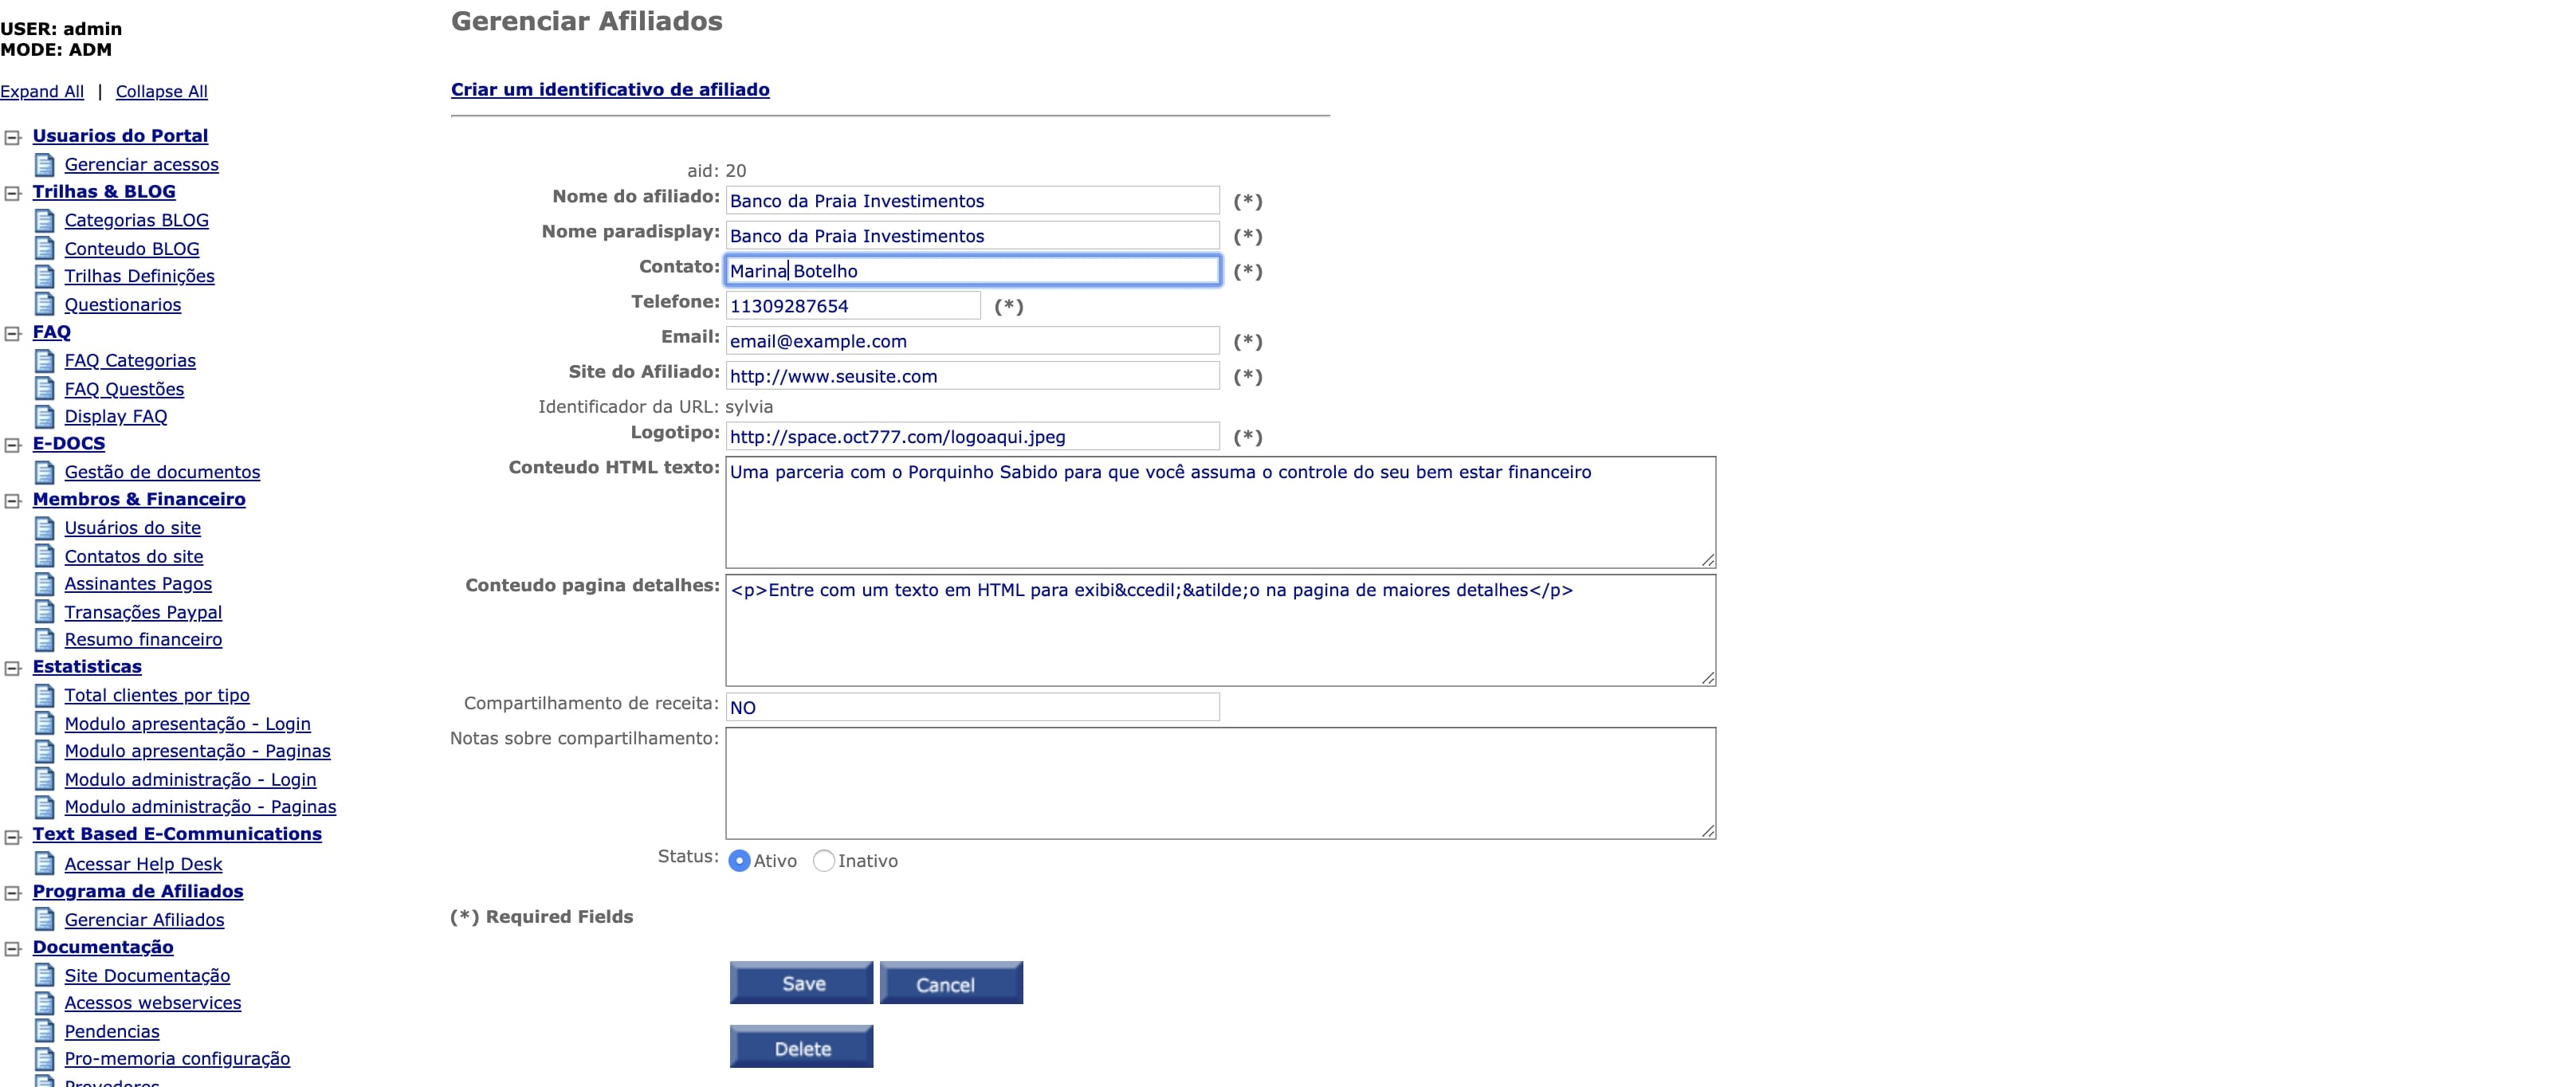
Task: Select the Ativo status radio button
Action: tap(739, 861)
